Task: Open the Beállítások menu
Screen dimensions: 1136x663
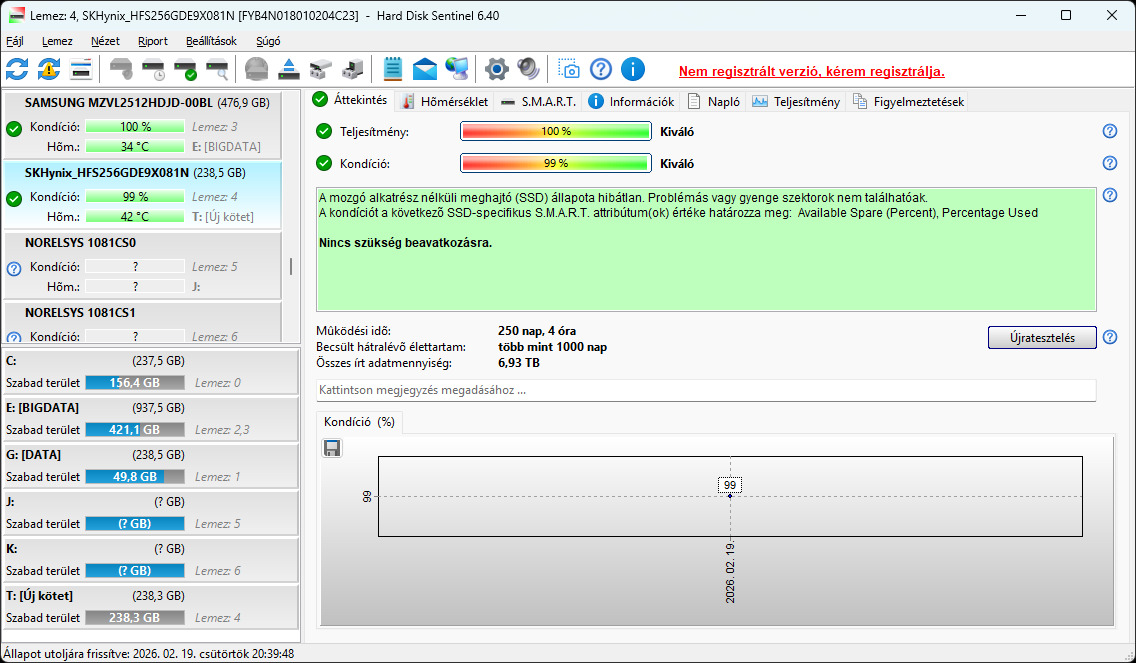Action: point(212,41)
